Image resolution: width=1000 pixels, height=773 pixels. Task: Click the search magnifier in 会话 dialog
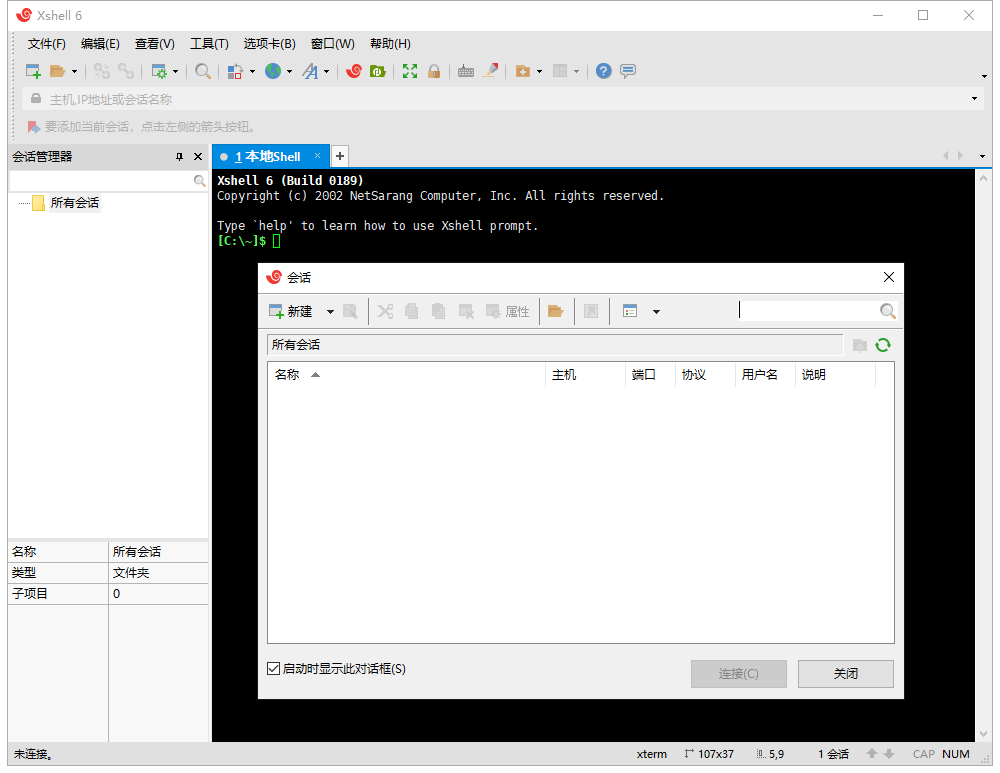click(x=887, y=311)
